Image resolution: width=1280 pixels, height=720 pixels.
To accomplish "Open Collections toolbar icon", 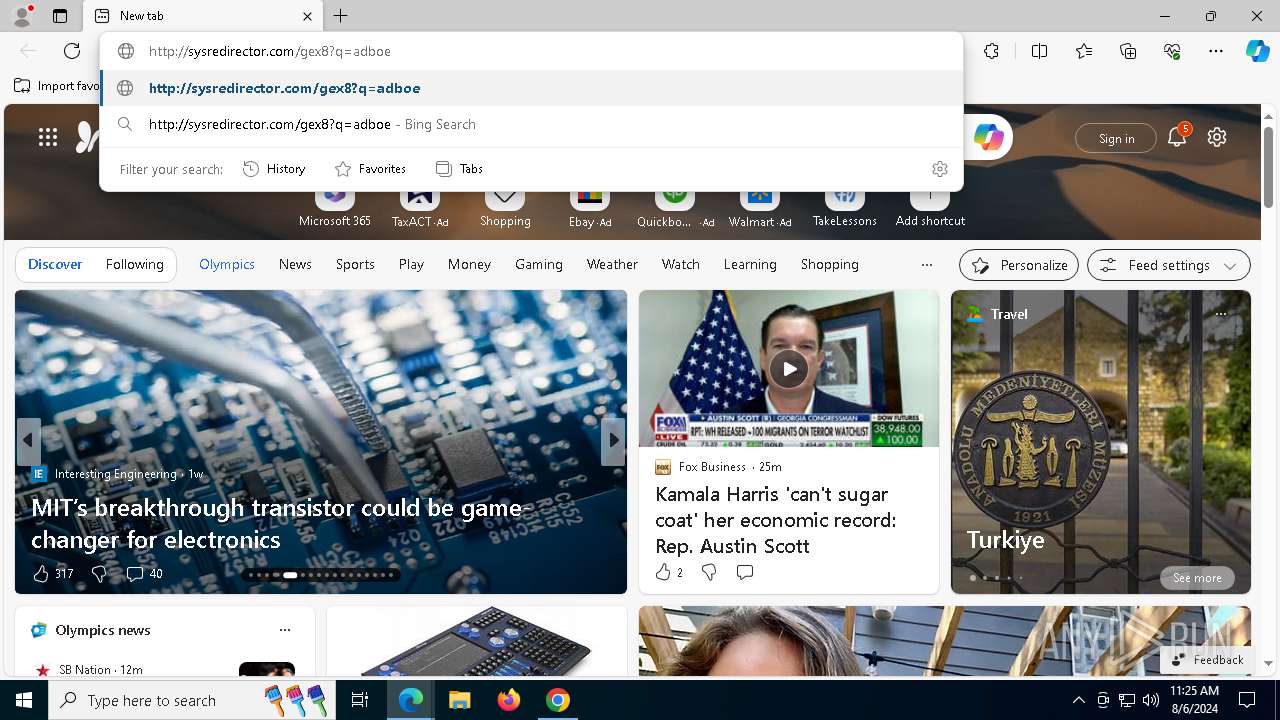I will click(1128, 51).
